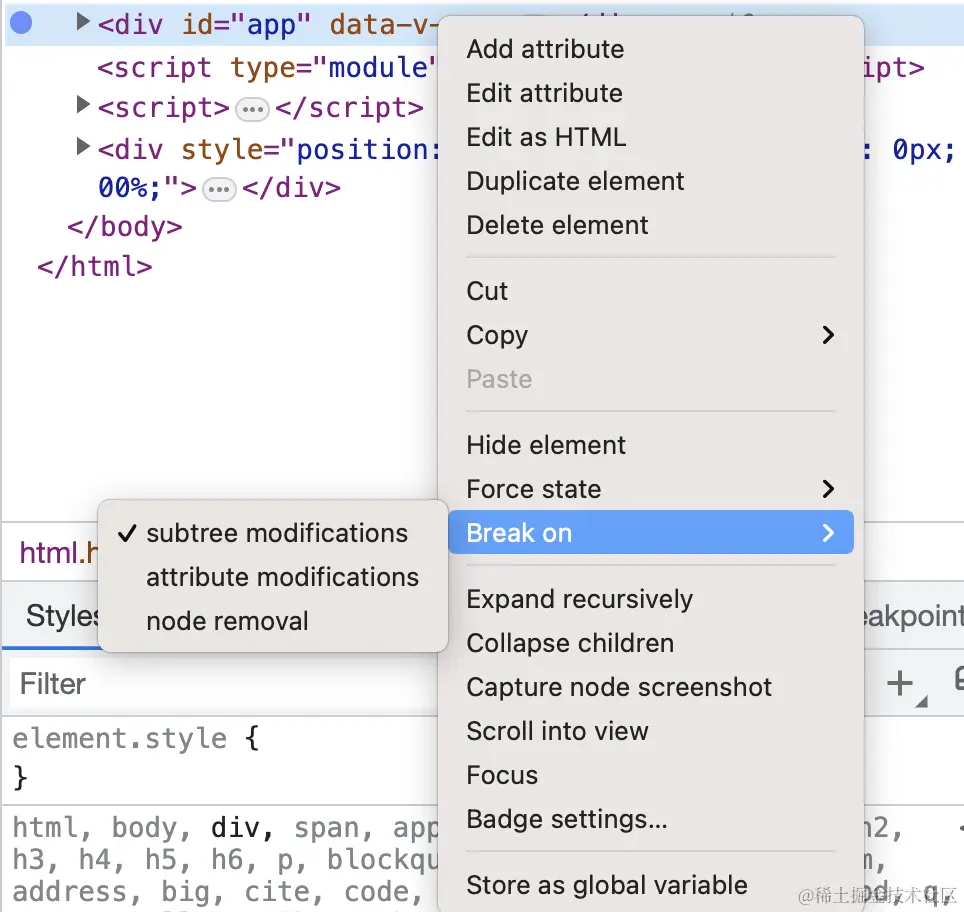
Task: Click the blue DOM breakpoint dot
Action: click(21, 23)
